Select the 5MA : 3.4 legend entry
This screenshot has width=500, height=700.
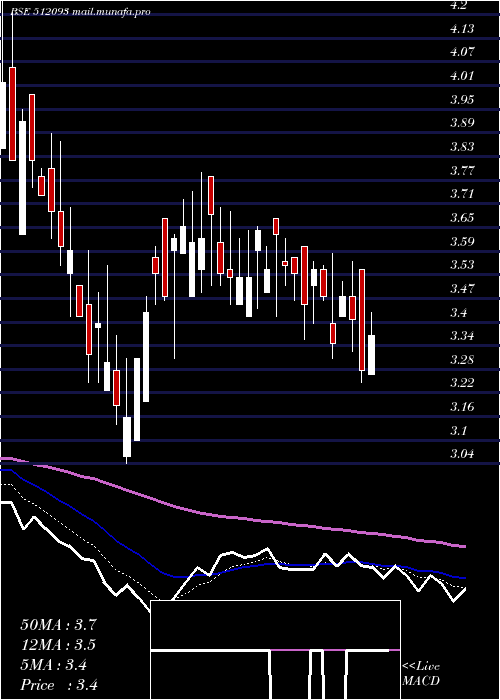(54, 665)
